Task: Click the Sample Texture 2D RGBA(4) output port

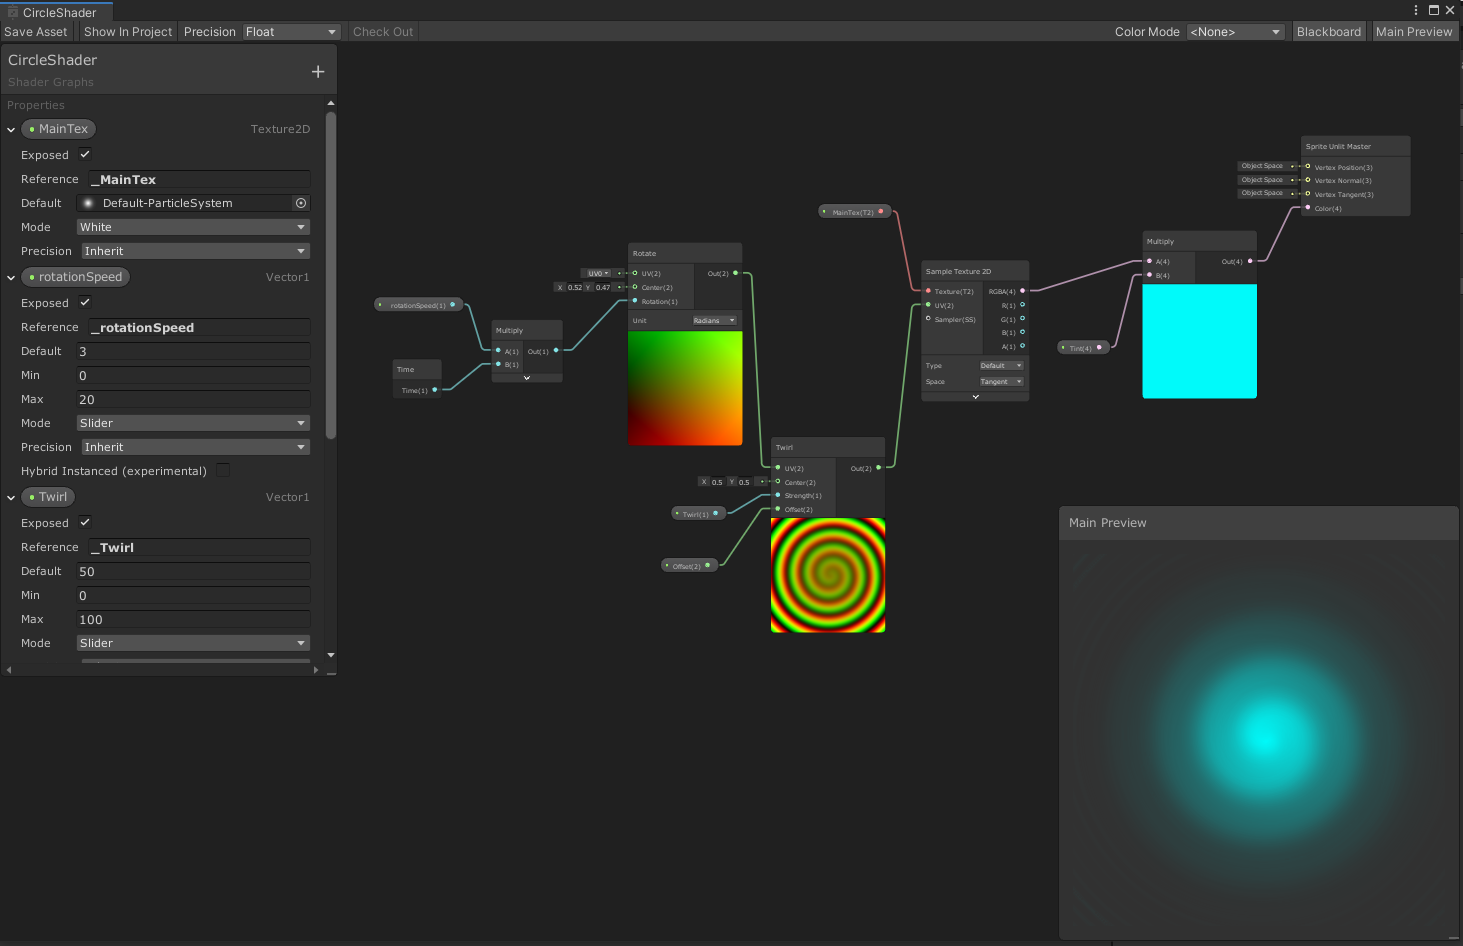Action: (1022, 291)
